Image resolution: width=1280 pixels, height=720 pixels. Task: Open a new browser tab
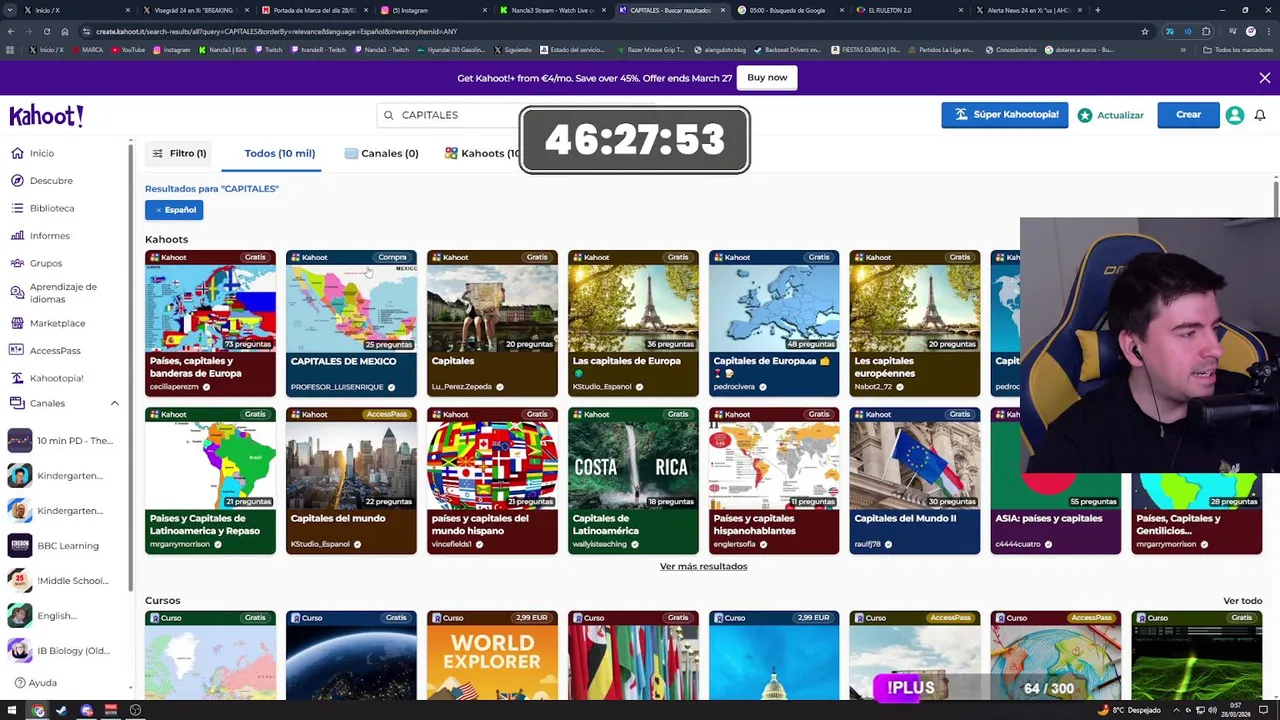[x=1097, y=10]
